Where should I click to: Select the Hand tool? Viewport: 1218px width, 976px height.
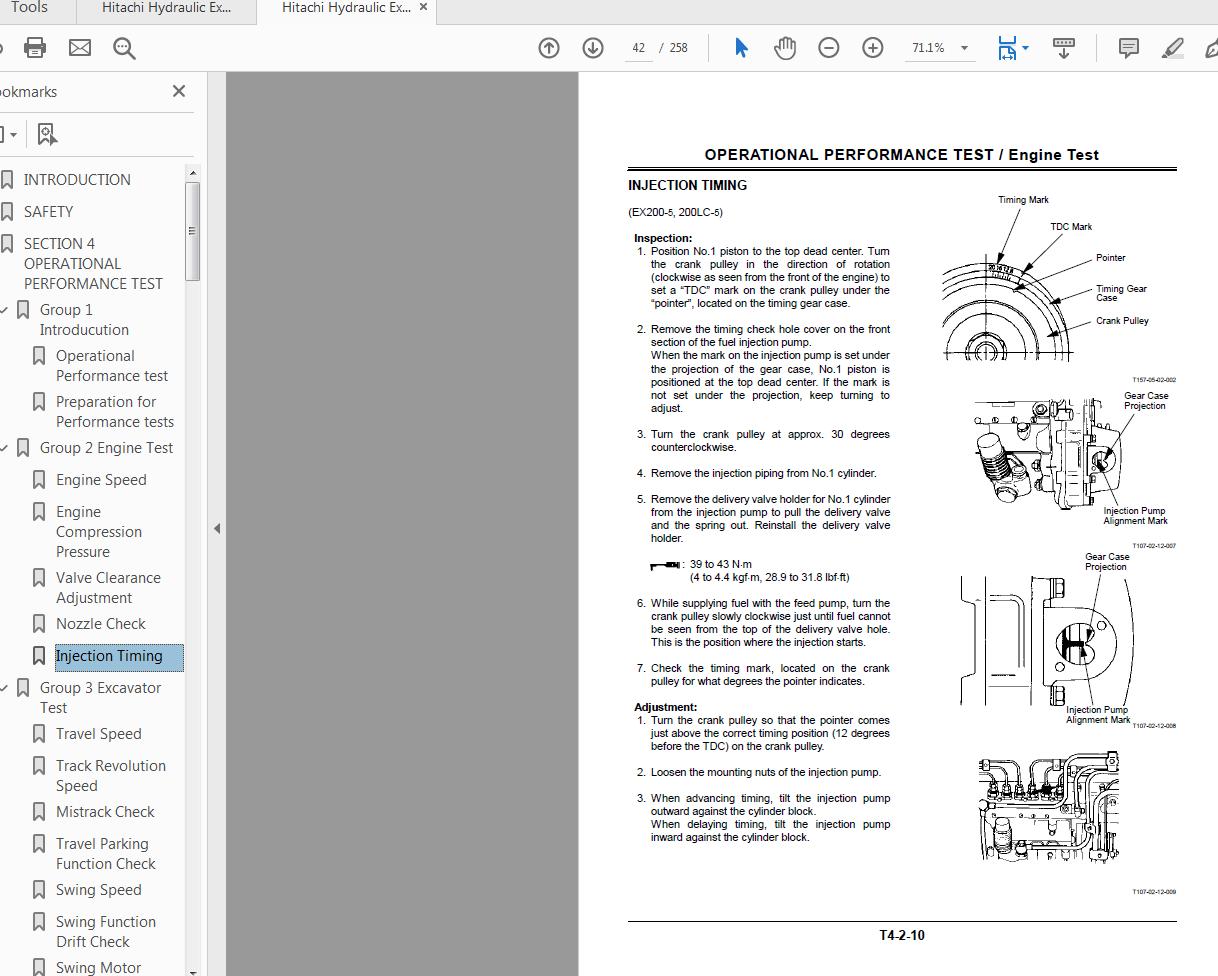[x=785, y=47]
